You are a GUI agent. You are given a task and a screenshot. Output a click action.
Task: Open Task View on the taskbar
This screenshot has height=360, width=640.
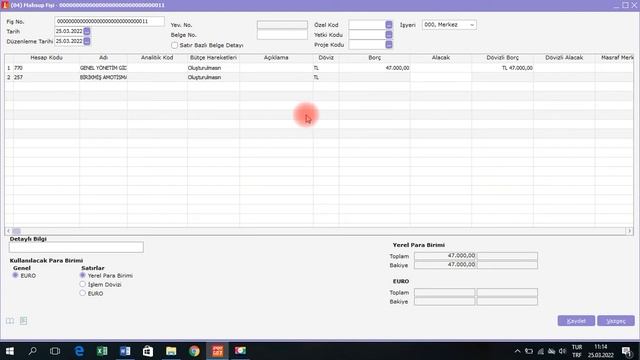pos(55,351)
